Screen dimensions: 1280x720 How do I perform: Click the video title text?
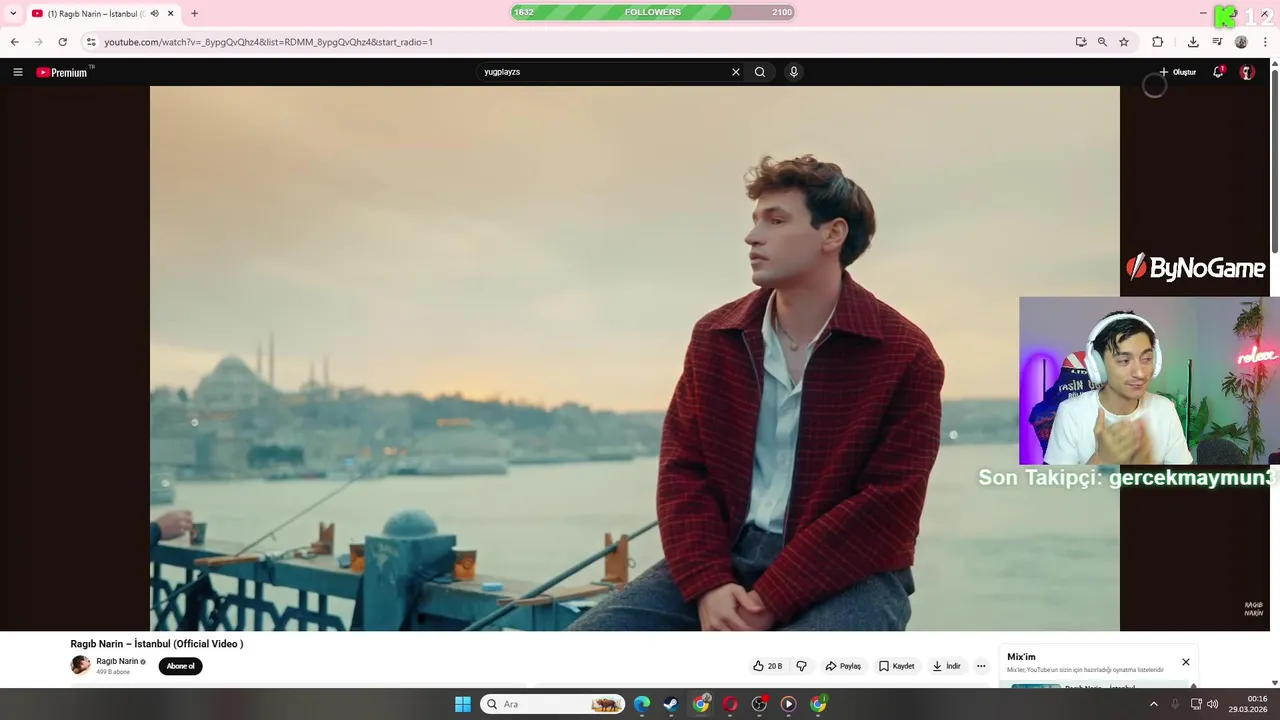(x=157, y=644)
